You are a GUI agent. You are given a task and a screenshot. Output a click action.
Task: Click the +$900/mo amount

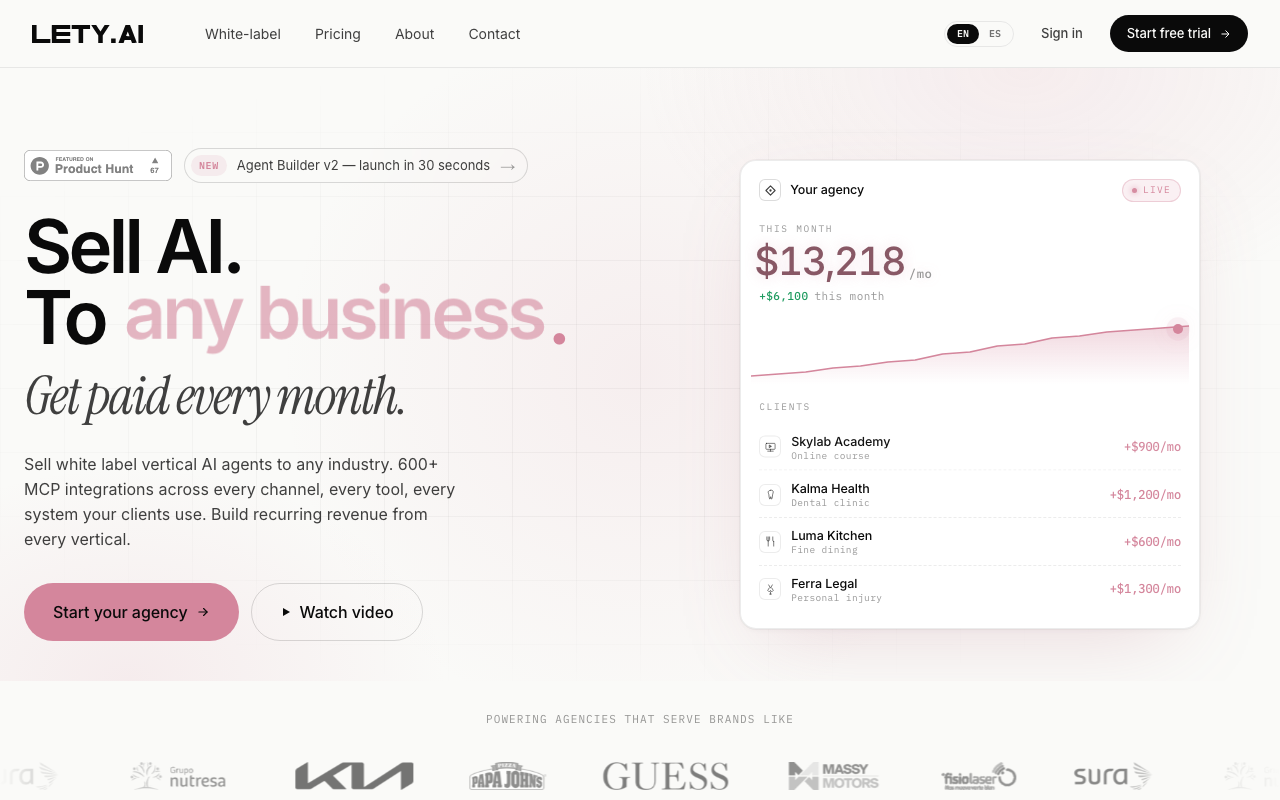pyautogui.click(x=1152, y=447)
